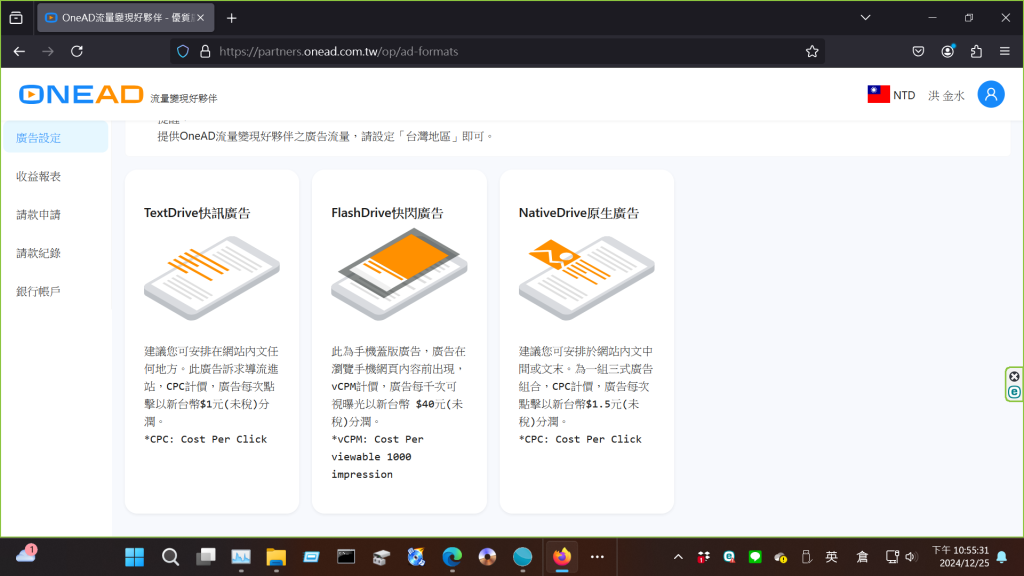Click the URL address bar
Viewport: 1024px width, 576px height.
click(500, 51)
